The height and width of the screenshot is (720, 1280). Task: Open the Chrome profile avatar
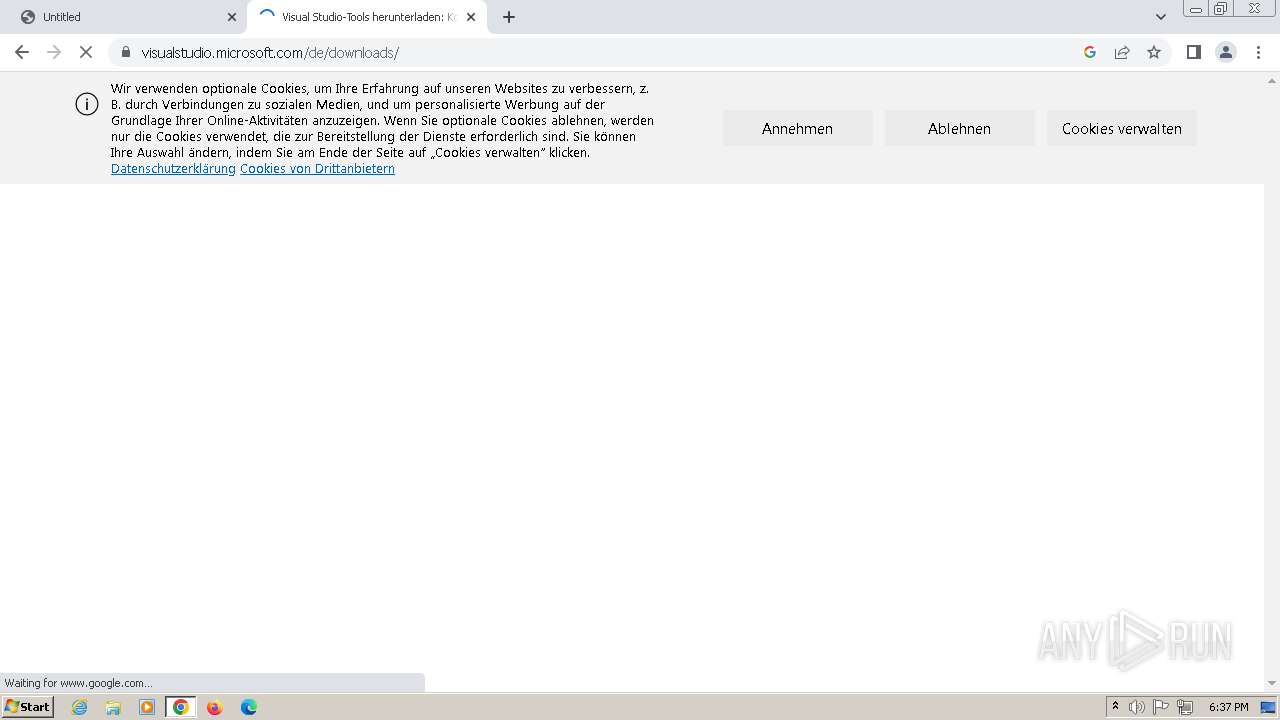[1226, 52]
